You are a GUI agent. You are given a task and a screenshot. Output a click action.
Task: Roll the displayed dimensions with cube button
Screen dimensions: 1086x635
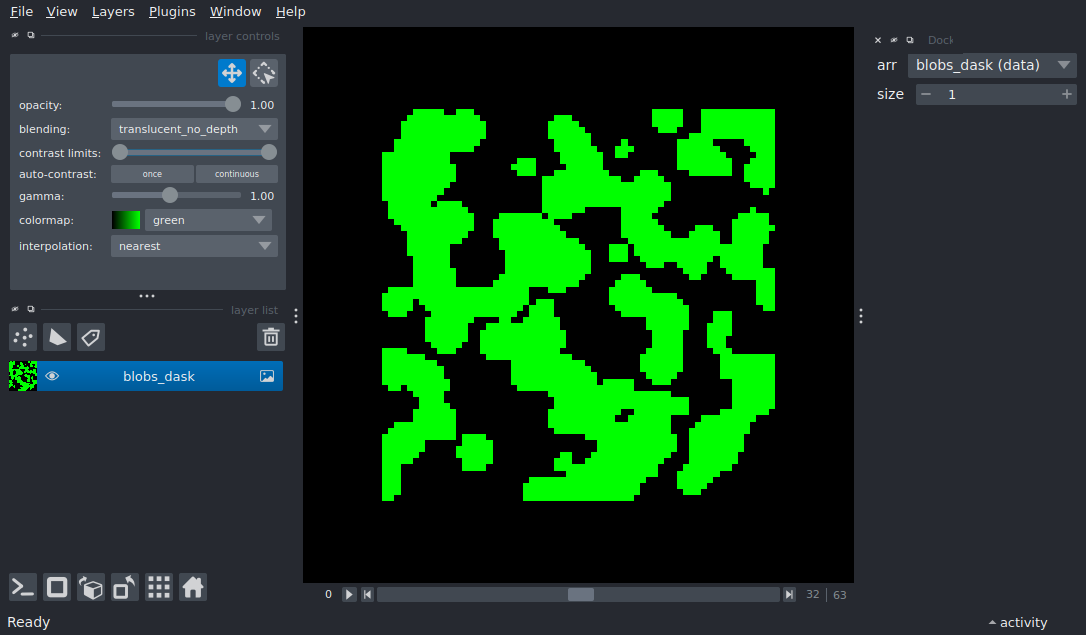(x=91, y=588)
